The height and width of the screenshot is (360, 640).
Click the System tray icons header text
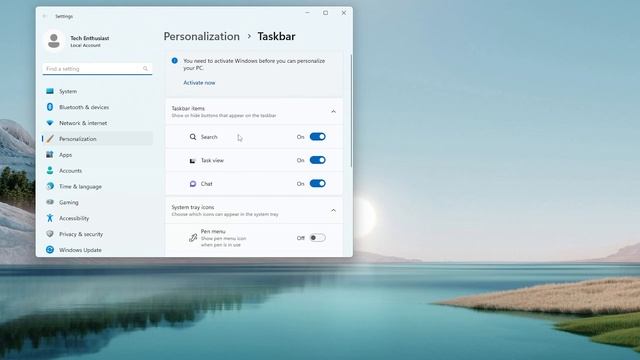coord(193,207)
